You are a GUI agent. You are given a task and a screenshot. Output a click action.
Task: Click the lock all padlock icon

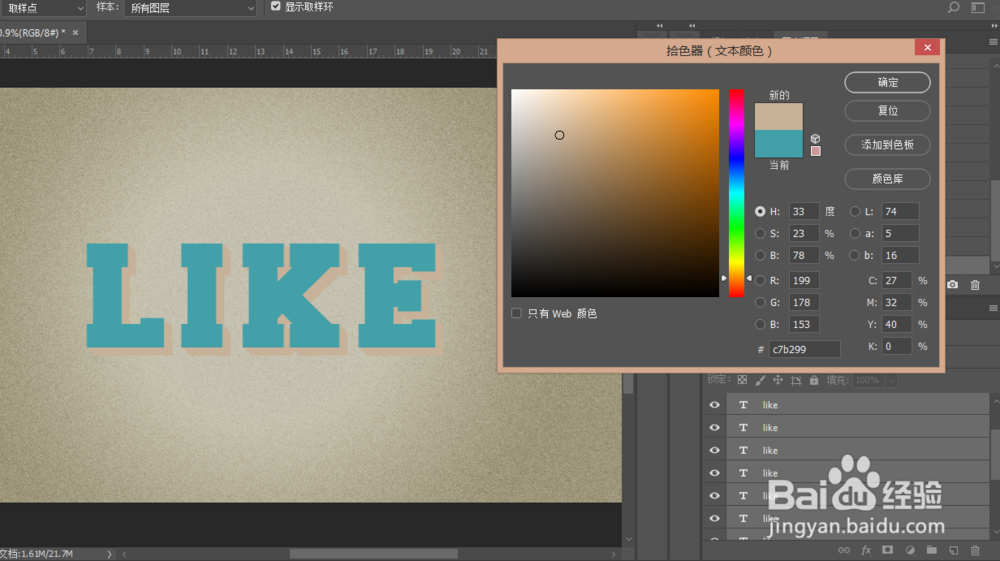(814, 380)
